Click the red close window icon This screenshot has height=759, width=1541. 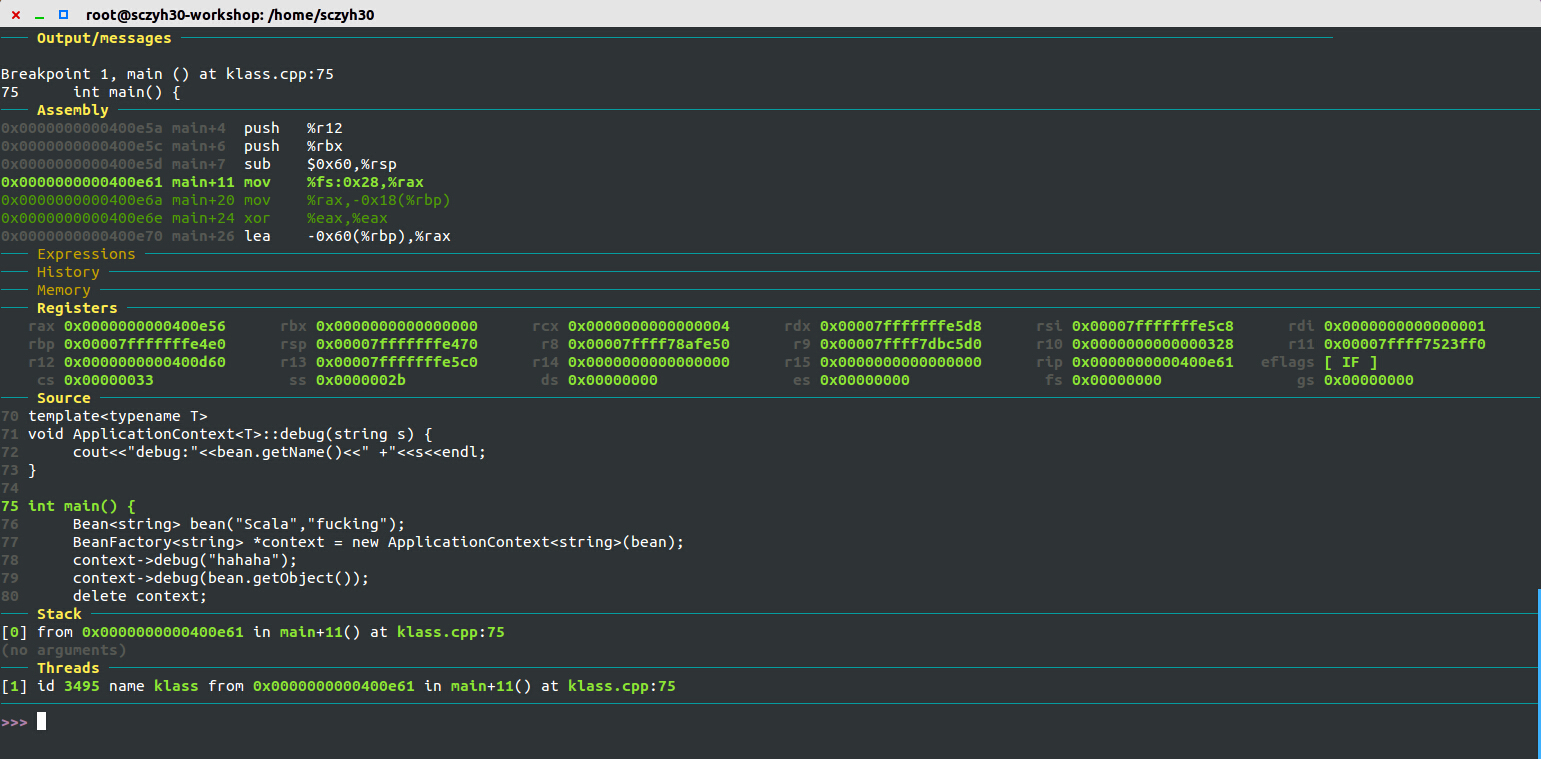[x=15, y=15]
